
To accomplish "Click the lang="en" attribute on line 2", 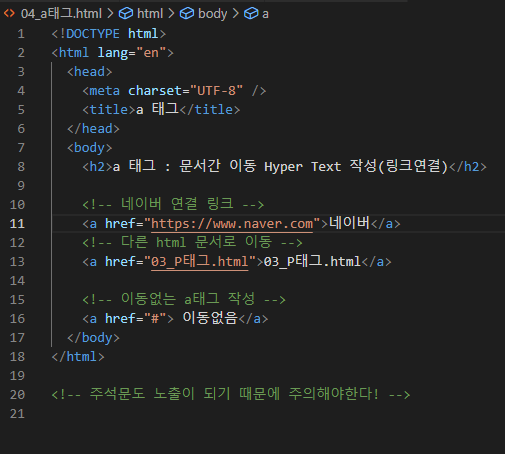I will (x=132, y=53).
